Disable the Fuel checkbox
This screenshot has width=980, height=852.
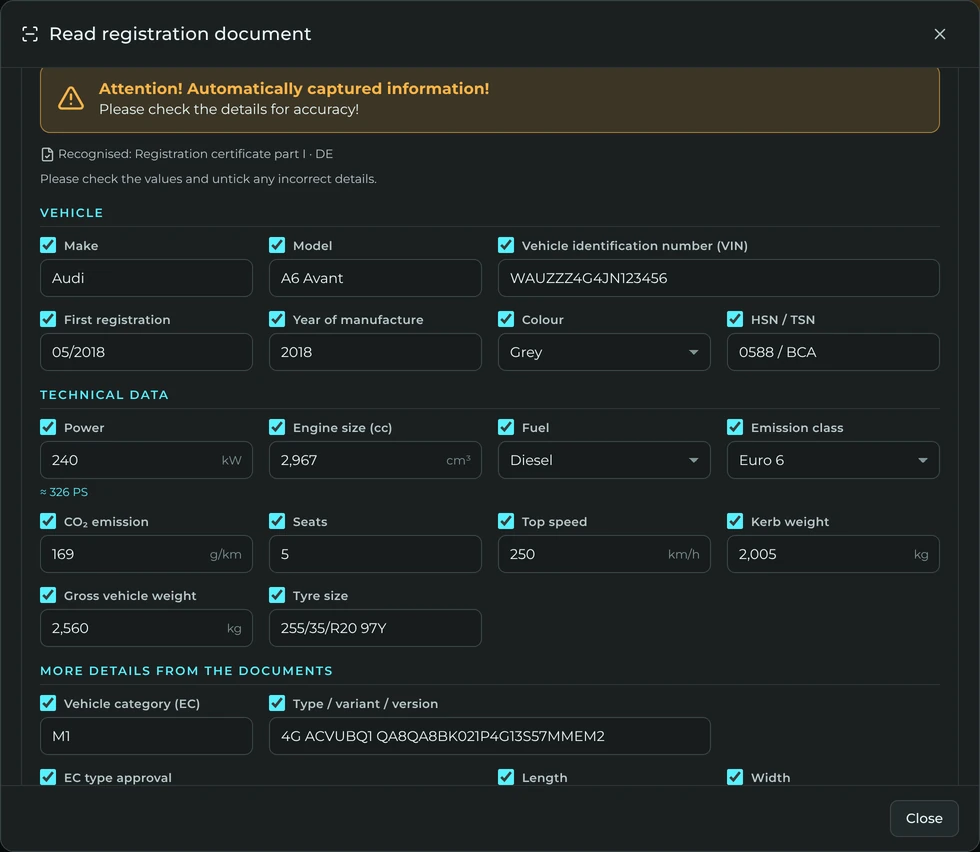tap(506, 427)
